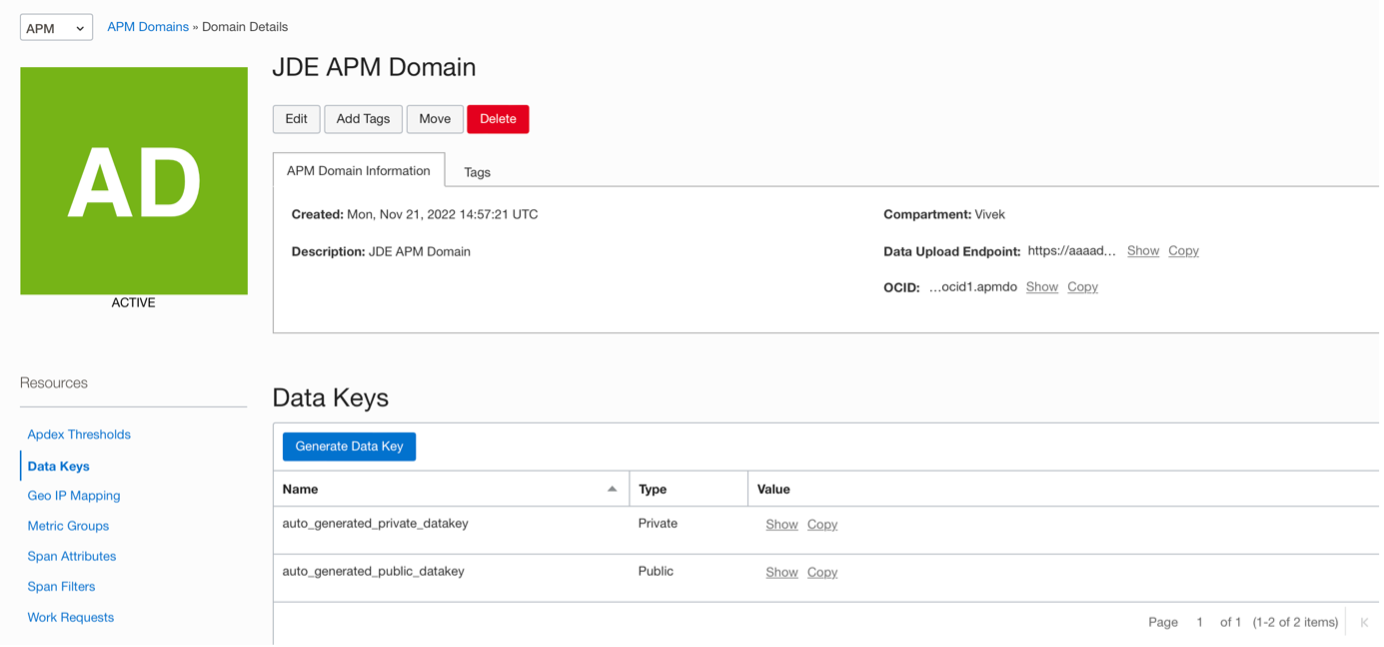Click the red Delete button
Viewport: 1384px width, 647px height.
(x=498, y=119)
